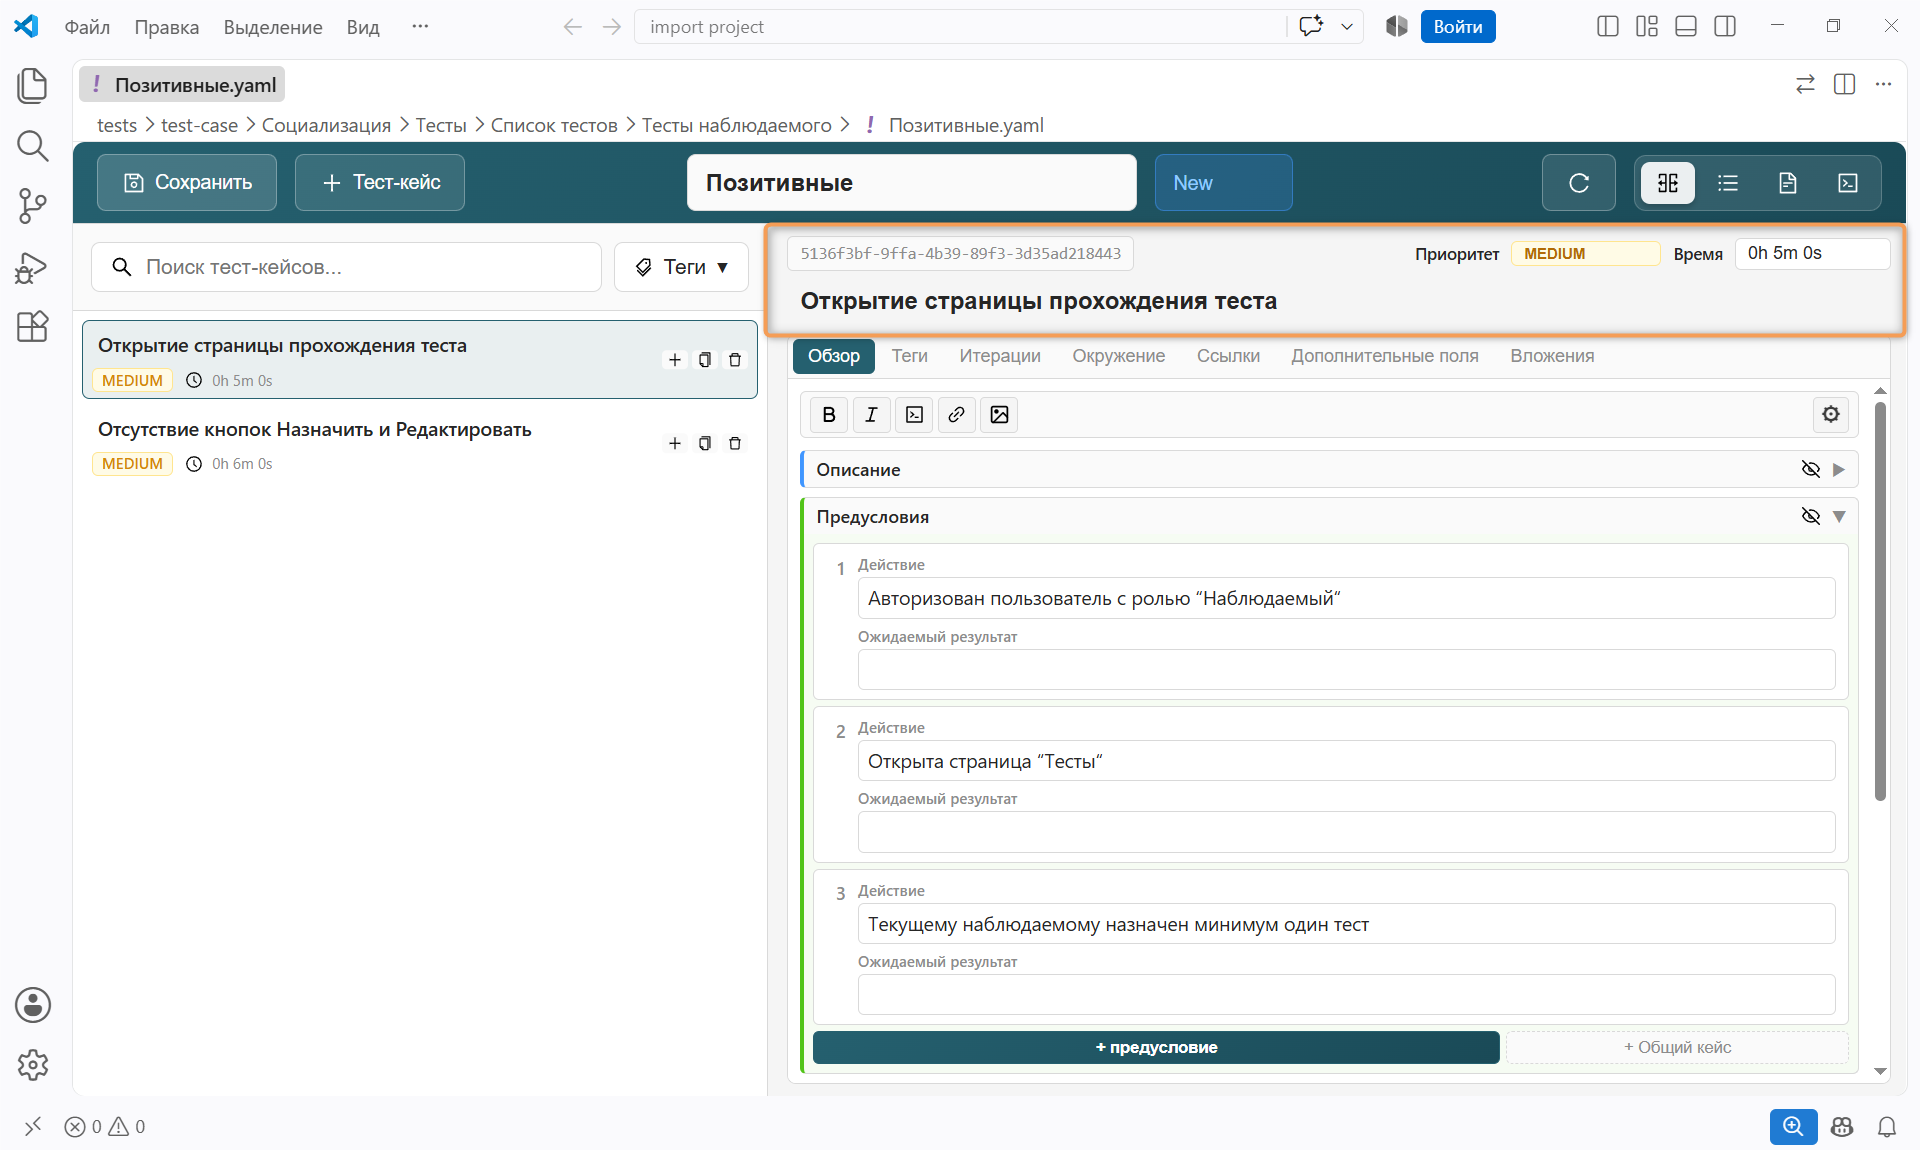Open the Теги filter dropdown
This screenshot has width=1920, height=1150.
point(681,267)
